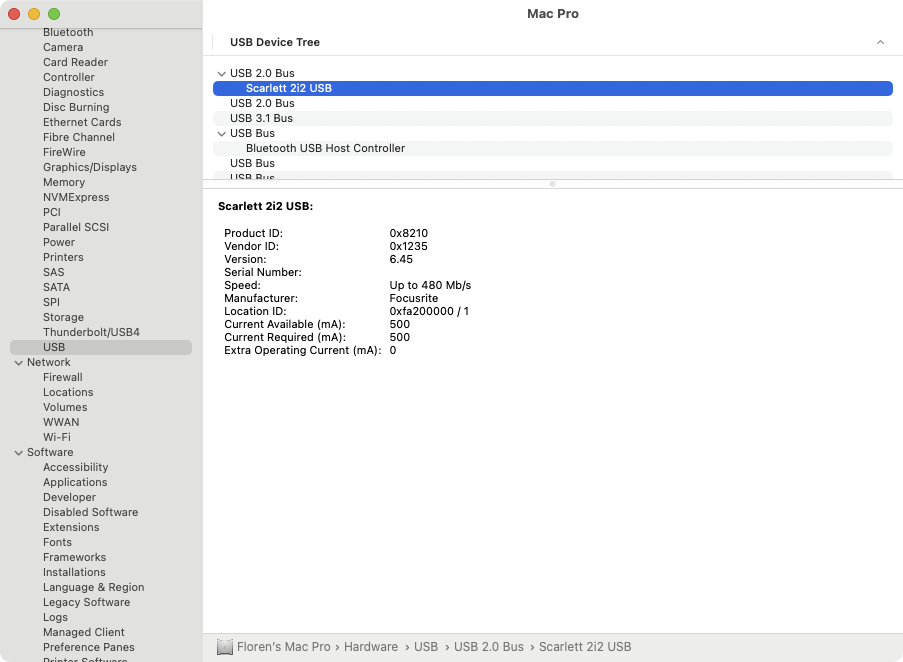Click USB 2.0 Bus in path bar
Screen dimensions: 903x662
click(x=489, y=646)
